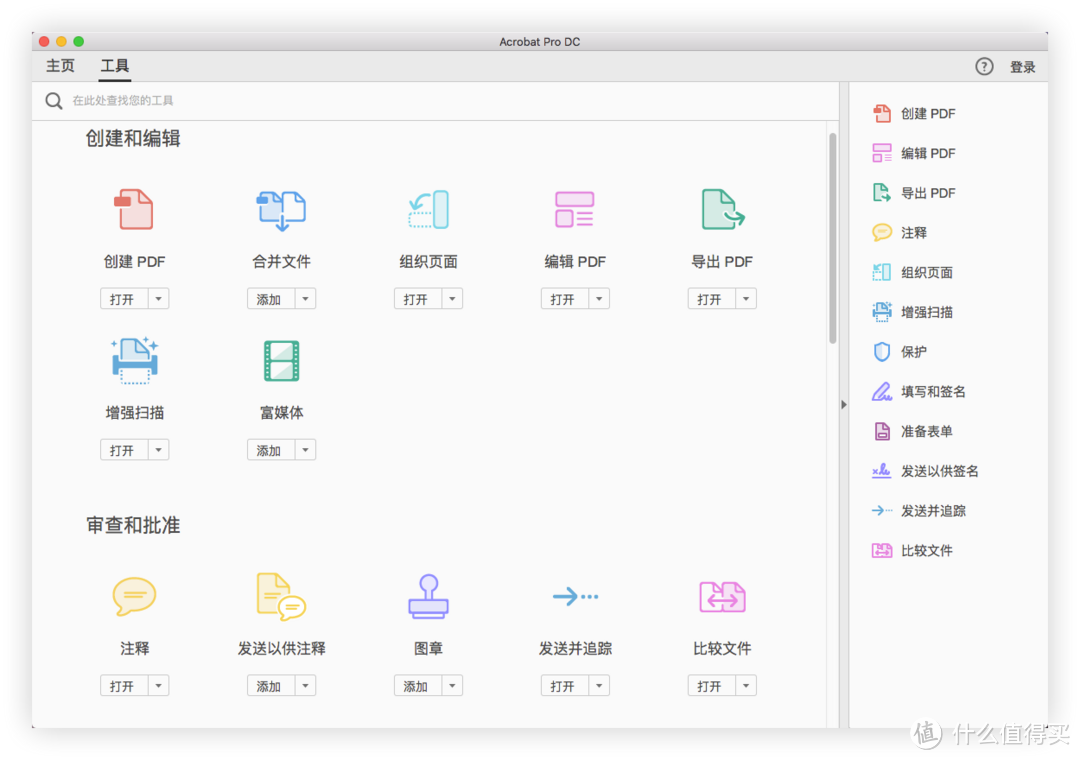Switch to the 工具 tab
1080x760 pixels.
[114, 66]
